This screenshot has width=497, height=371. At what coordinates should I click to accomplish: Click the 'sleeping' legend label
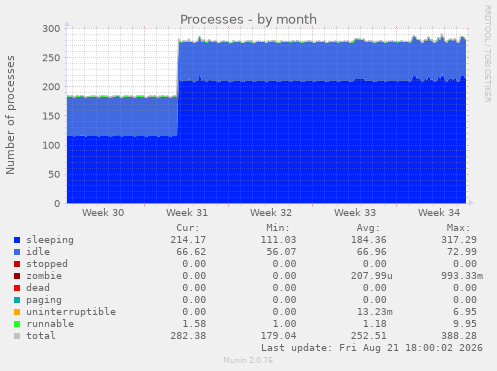click(50, 240)
